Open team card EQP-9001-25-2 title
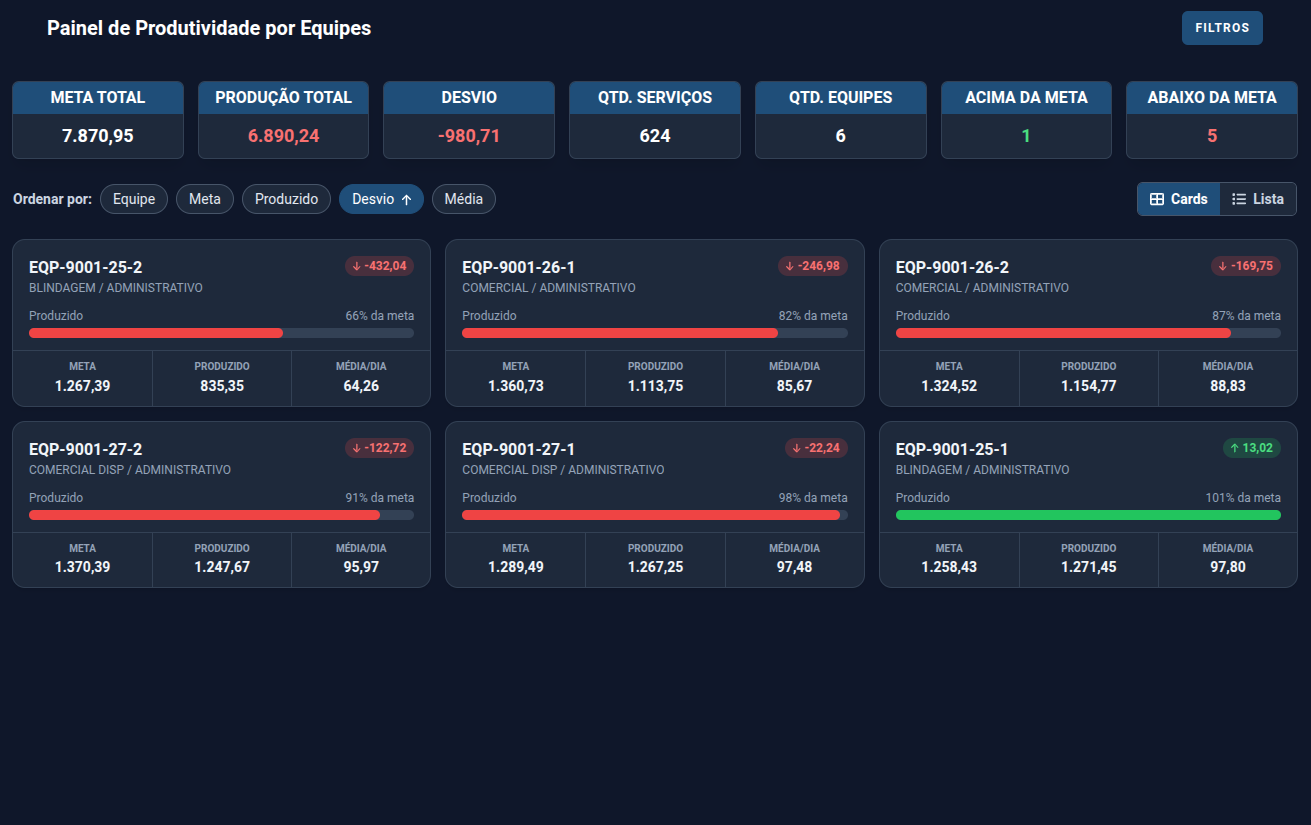 (86, 267)
